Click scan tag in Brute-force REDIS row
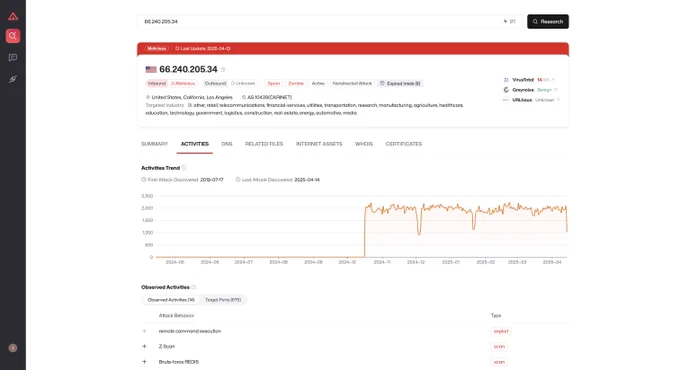Image resolution: width=680 pixels, height=370 pixels. [x=499, y=362]
